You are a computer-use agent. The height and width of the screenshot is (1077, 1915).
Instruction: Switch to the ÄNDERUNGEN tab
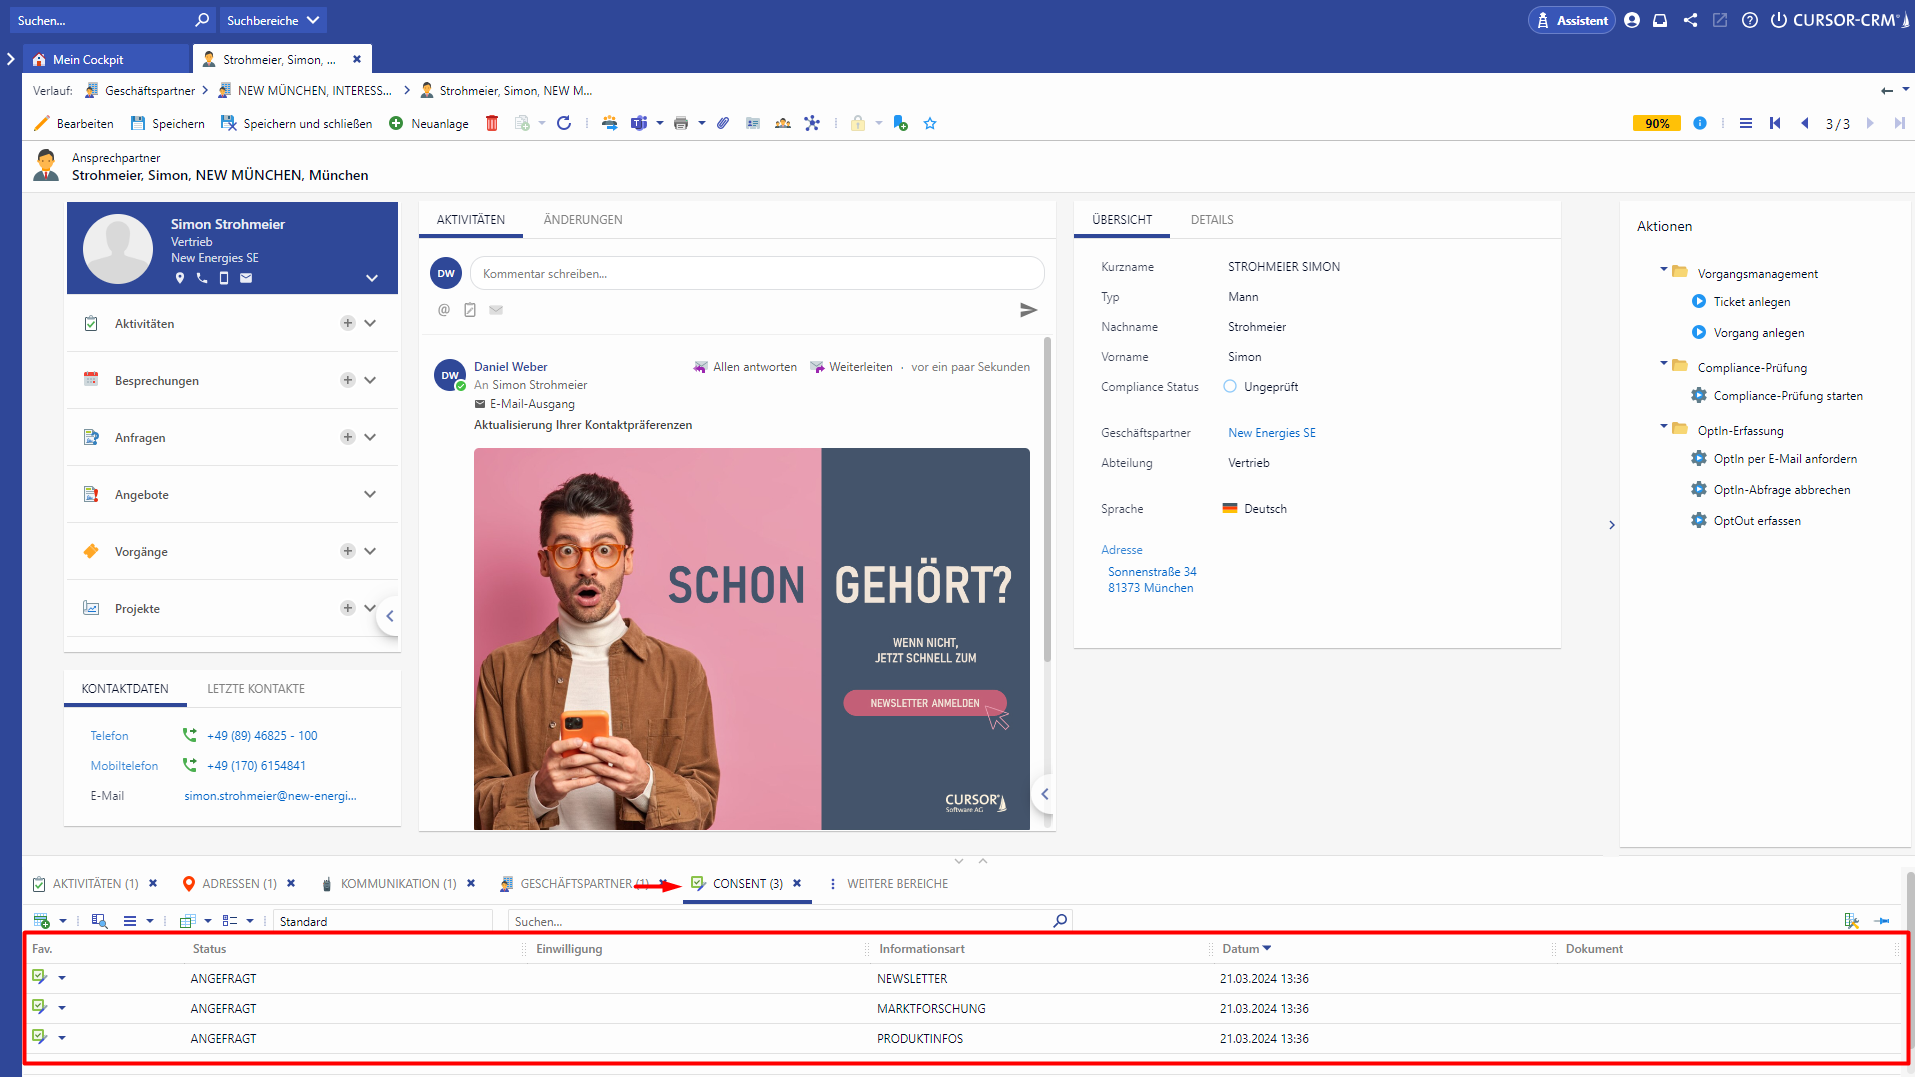[582, 220]
